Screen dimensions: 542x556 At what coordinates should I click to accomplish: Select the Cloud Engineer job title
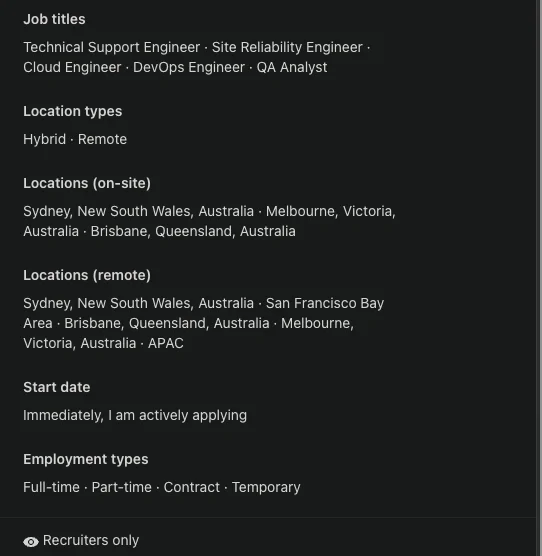[72, 67]
